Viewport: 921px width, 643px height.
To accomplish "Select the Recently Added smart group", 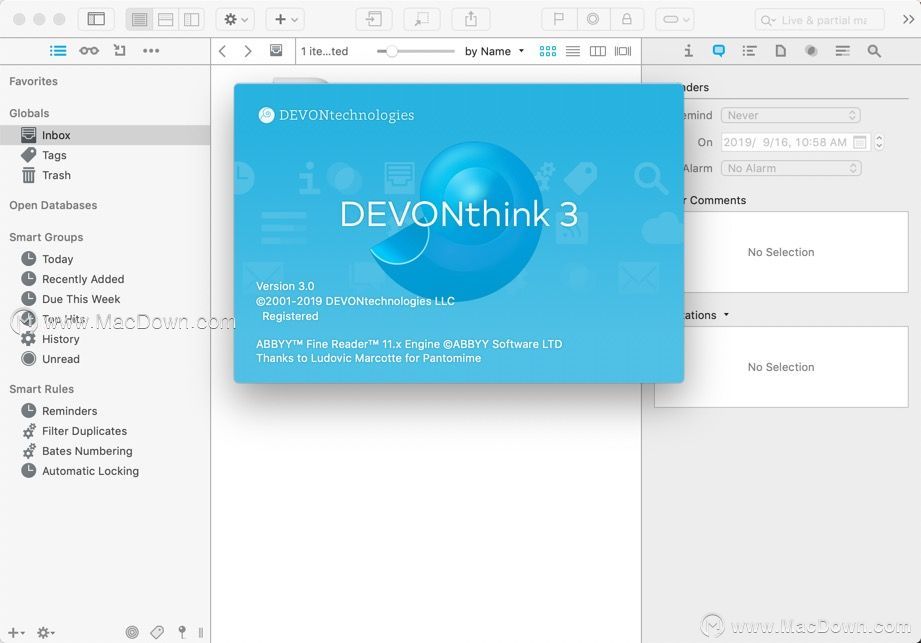I will (105, 279).
